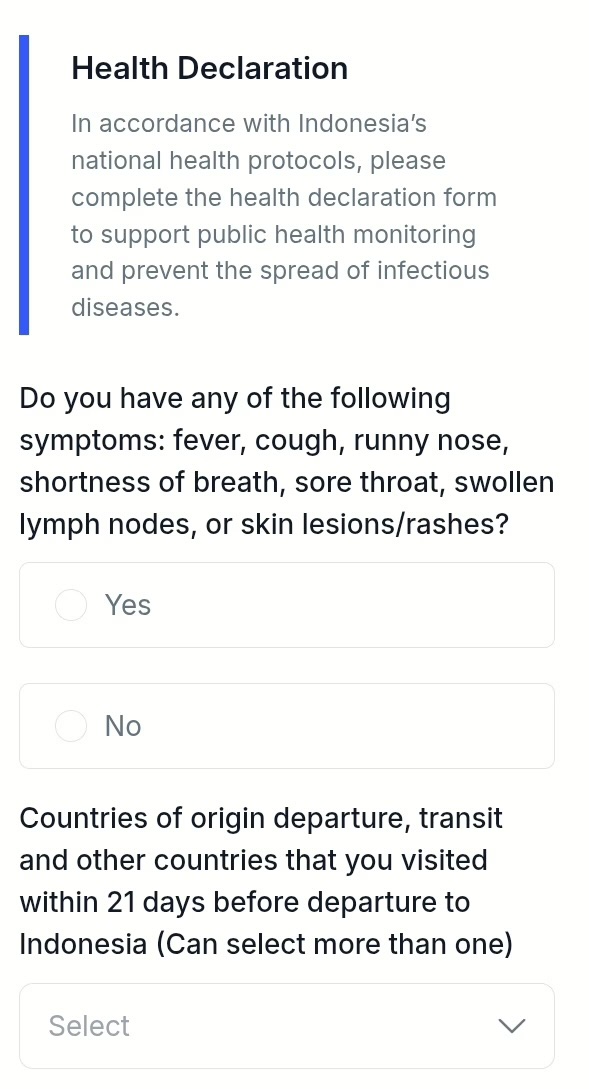589x1089 pixels.
Task: Click the No option card label
Action: (123, 726)
